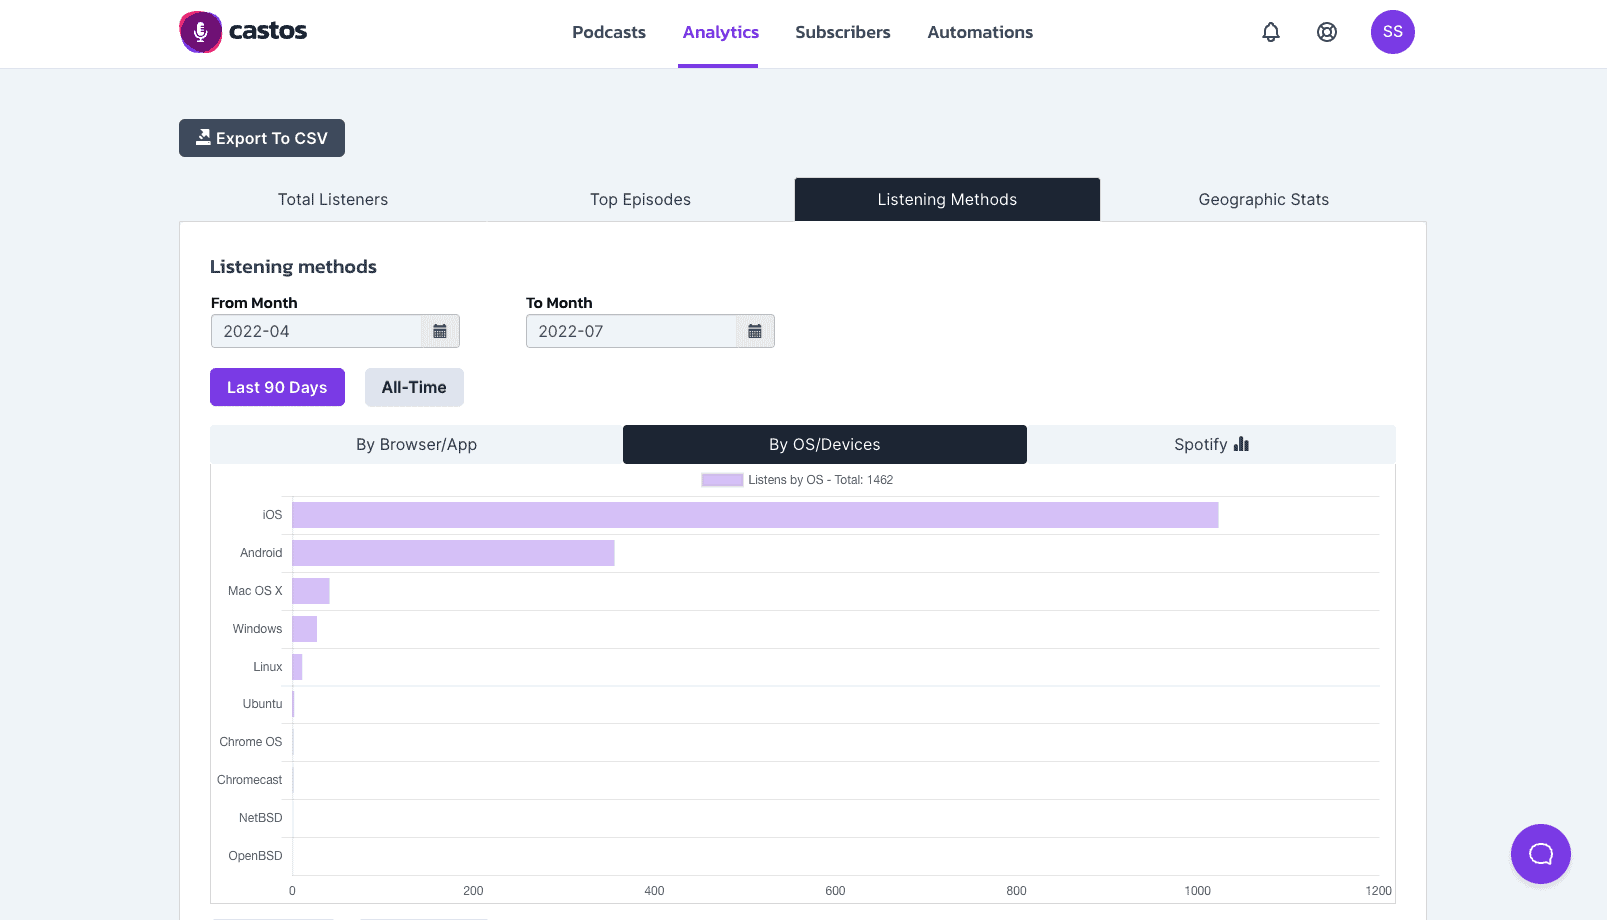Select the By OS/Devices tab
The width and height of the screenshot is (1607, 920).
point(825,444)
